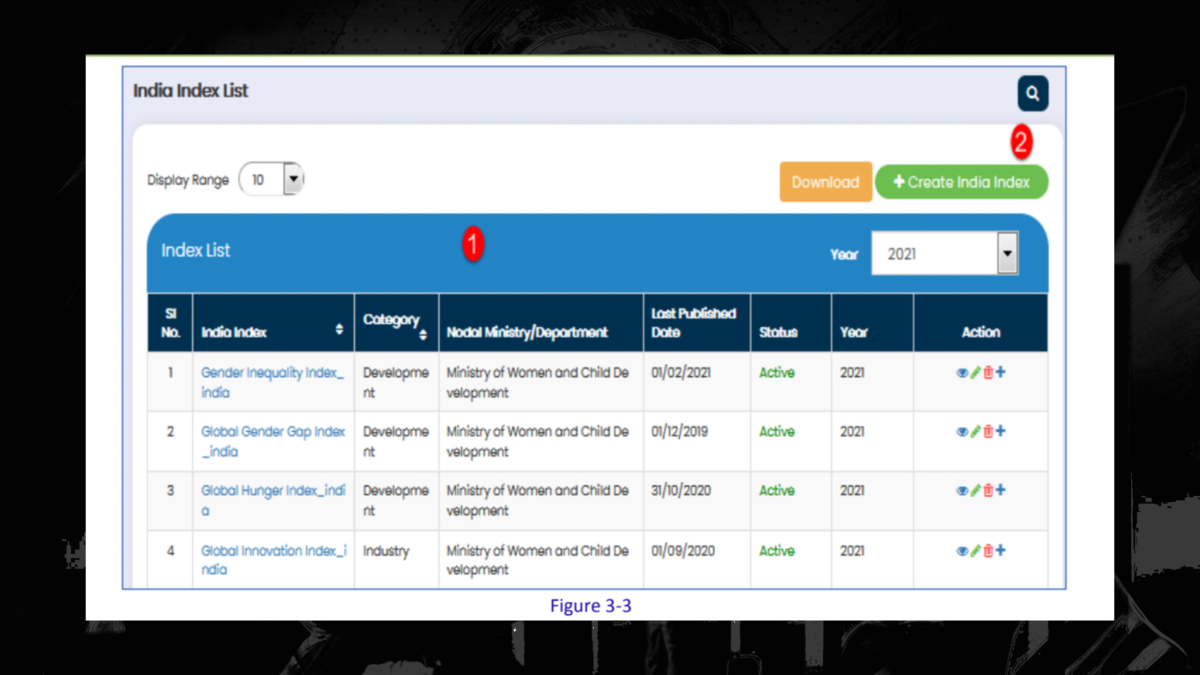
Task: Click plus icon for Global Innovation Index_india row
Action: [1001, 550]
